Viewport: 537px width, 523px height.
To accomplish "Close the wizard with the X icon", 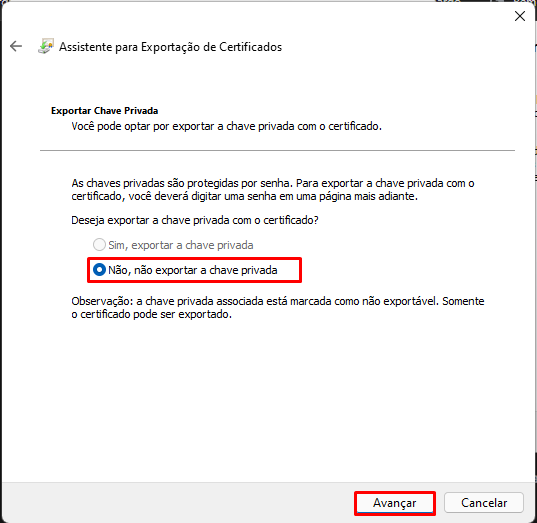I will (x=520, y=16).
